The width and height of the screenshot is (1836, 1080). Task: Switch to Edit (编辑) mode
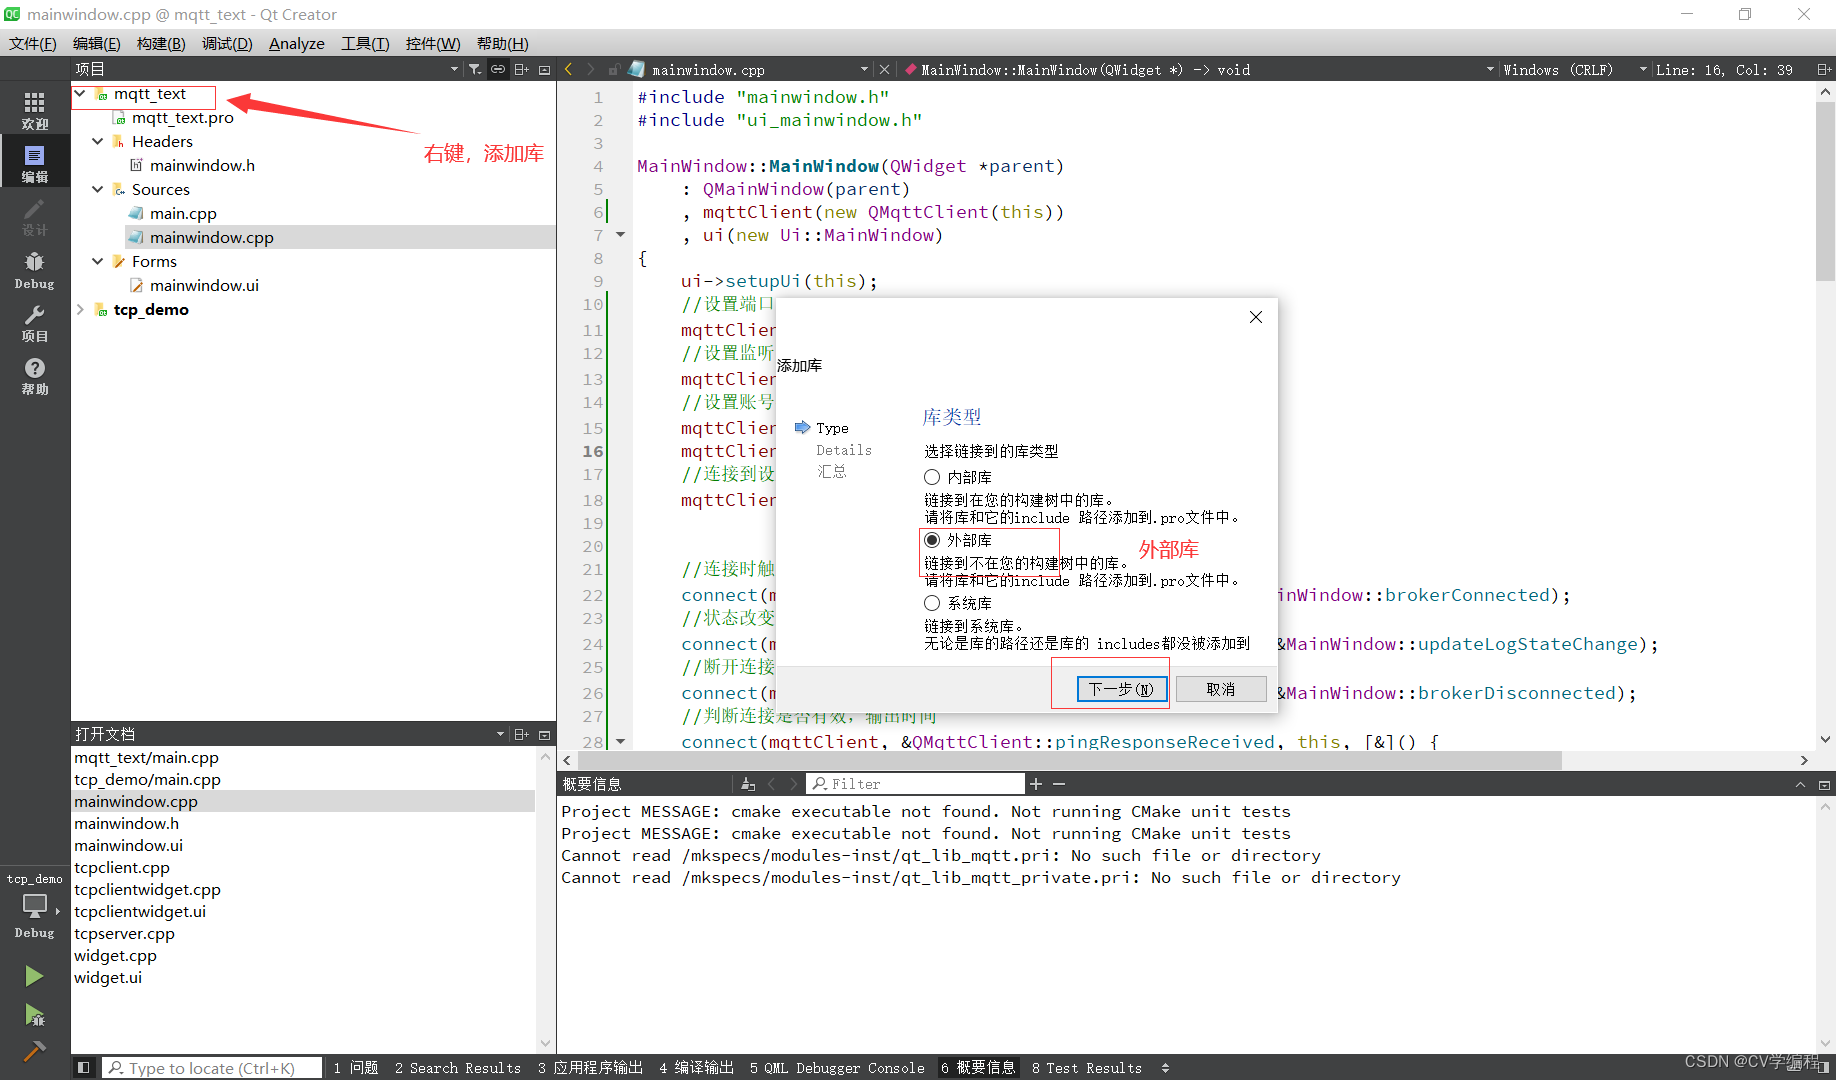[x=34, y=163]
